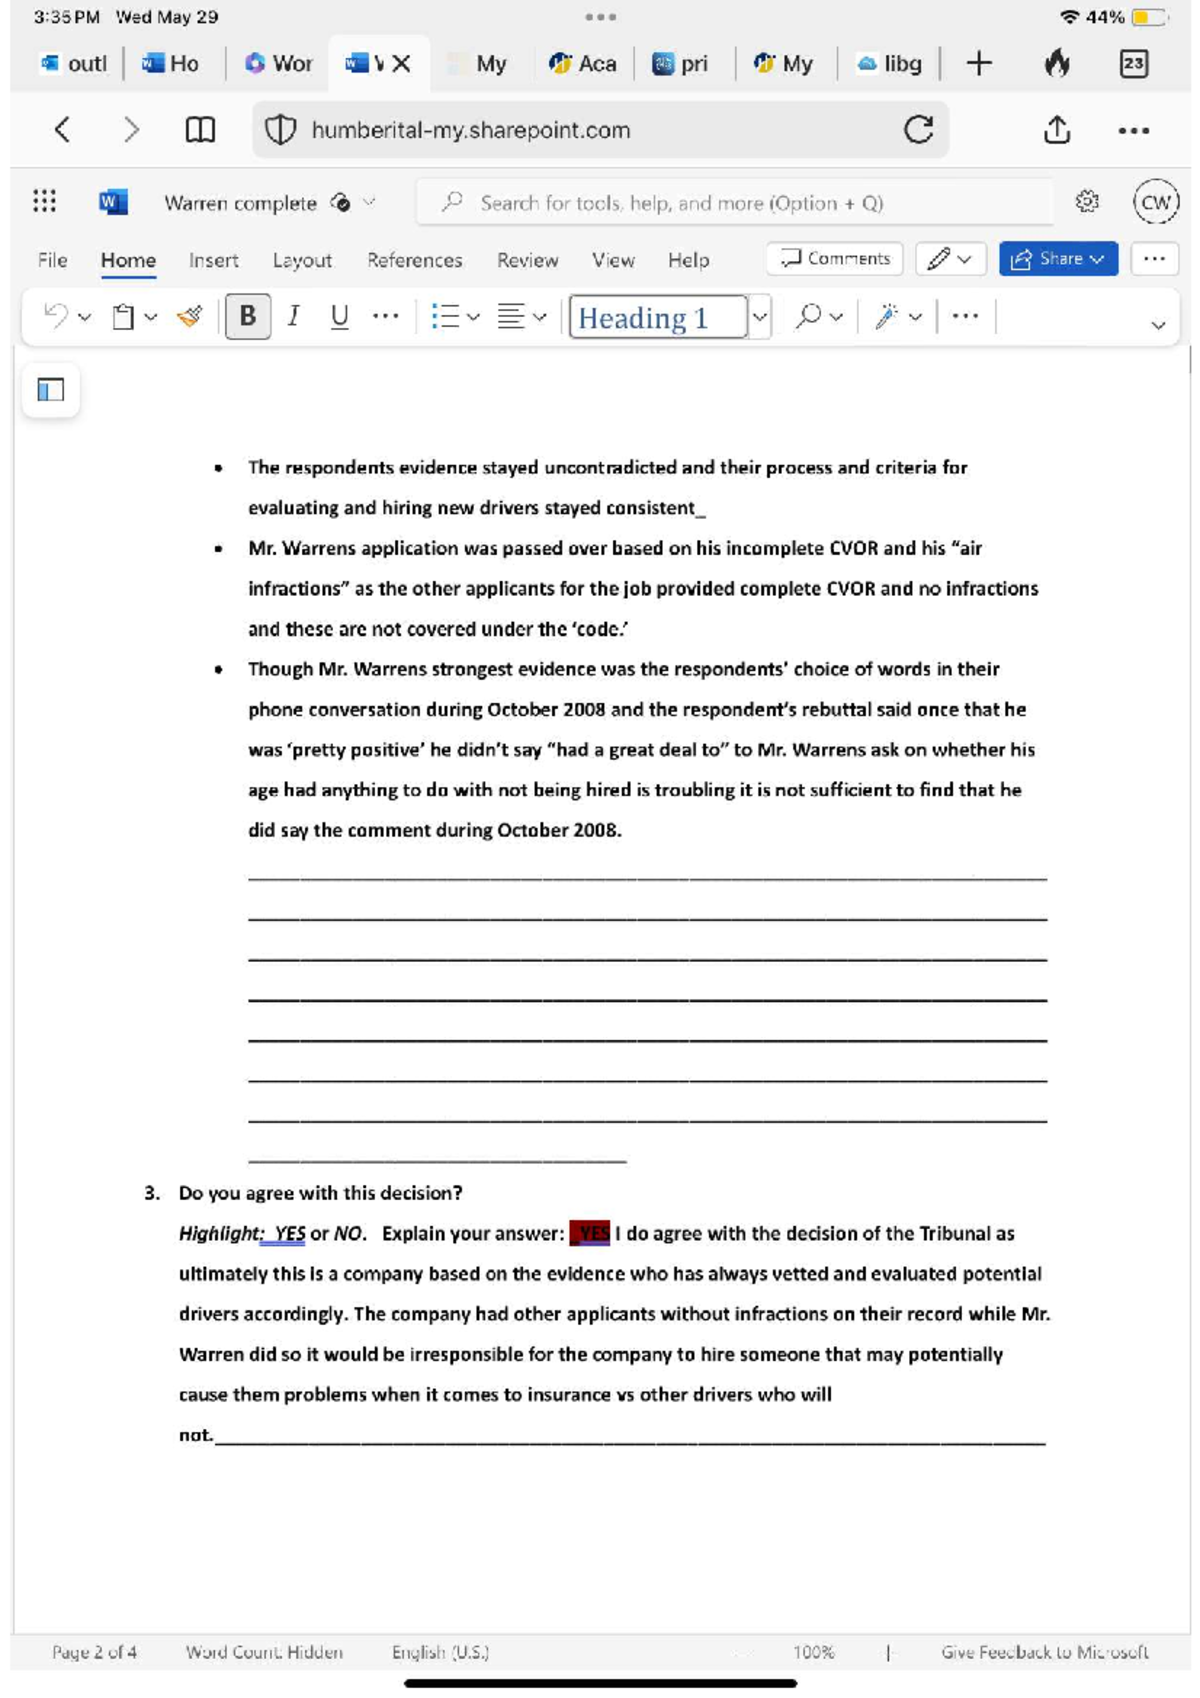Image resolution: width=1200 pixels, height=1698 pixels.
Task: Click the Share button
Action: point(1058,259)
